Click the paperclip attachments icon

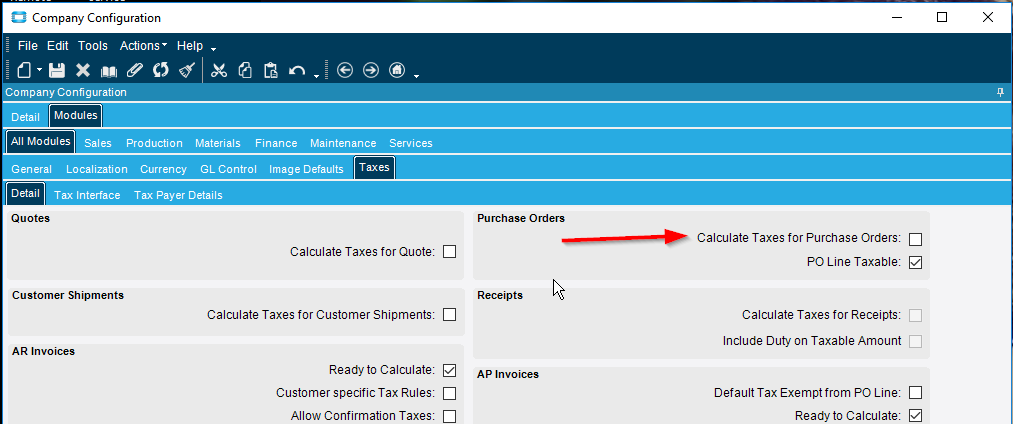point(134,70)
